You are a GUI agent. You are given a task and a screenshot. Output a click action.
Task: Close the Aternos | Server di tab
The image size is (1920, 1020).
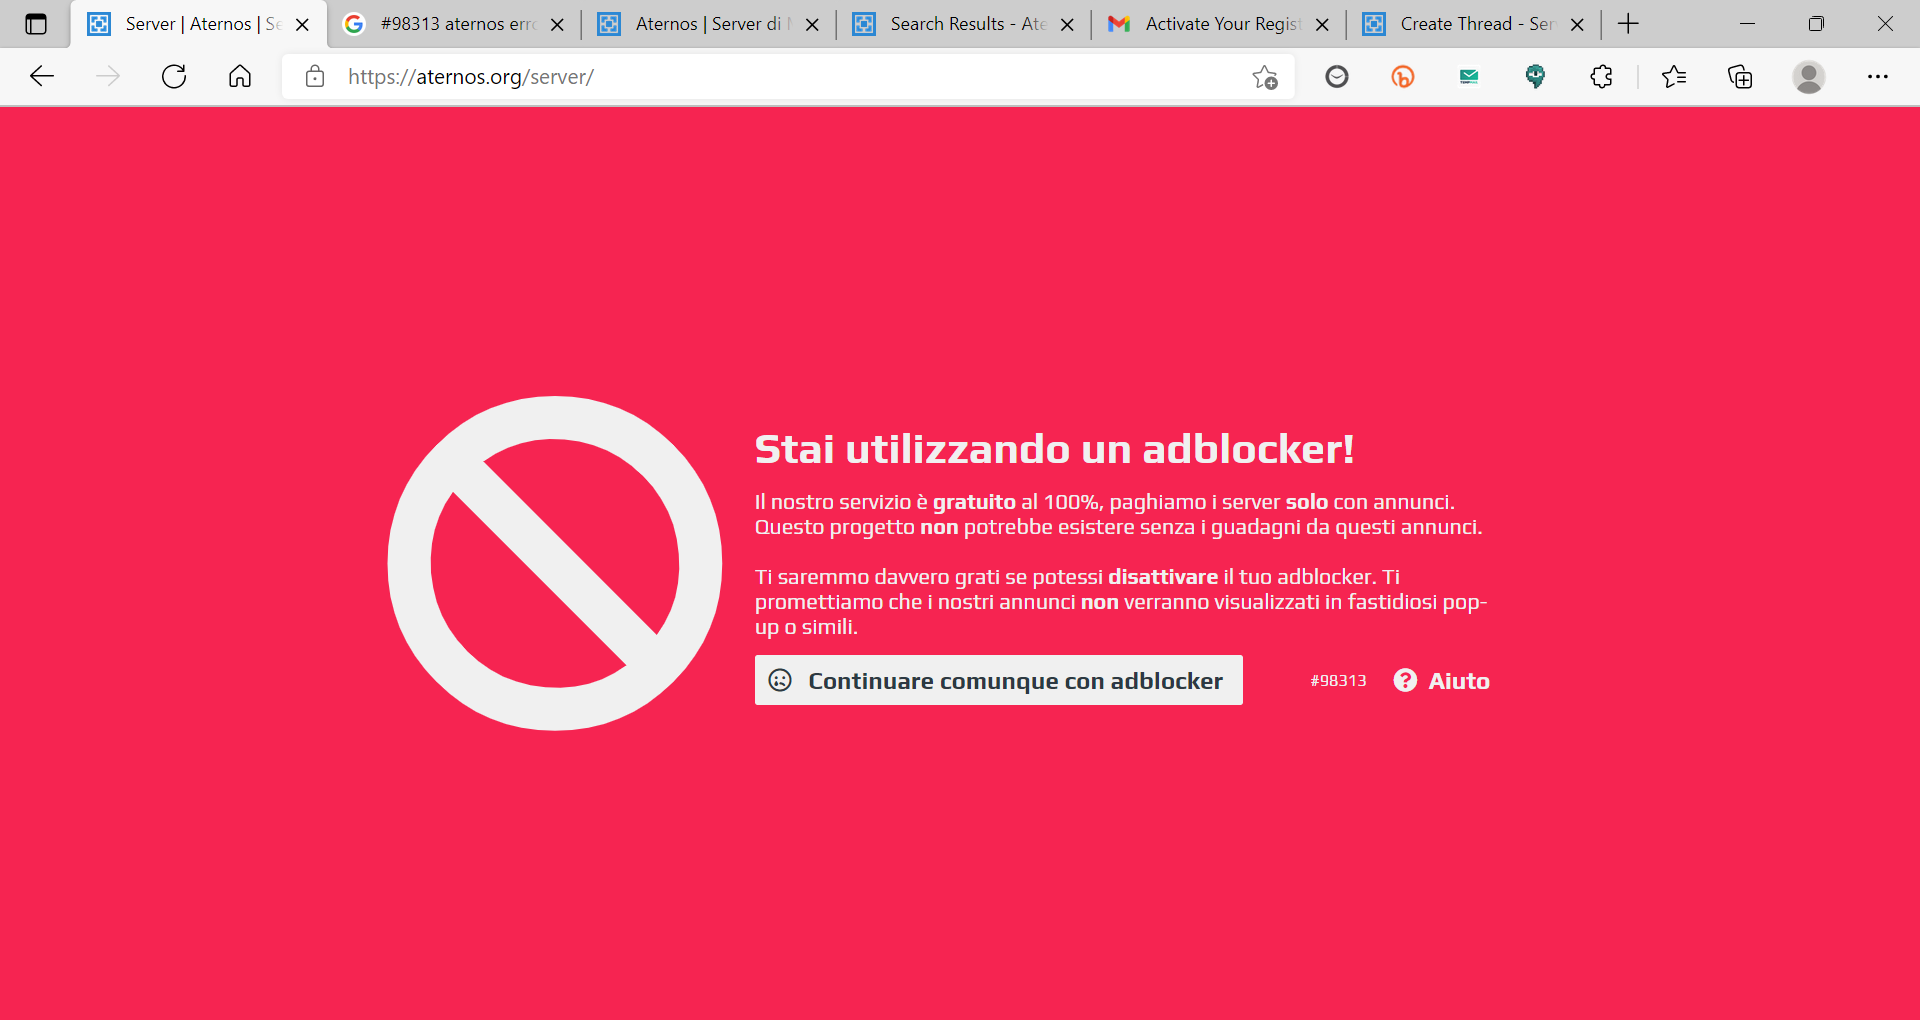coord(812,24)
